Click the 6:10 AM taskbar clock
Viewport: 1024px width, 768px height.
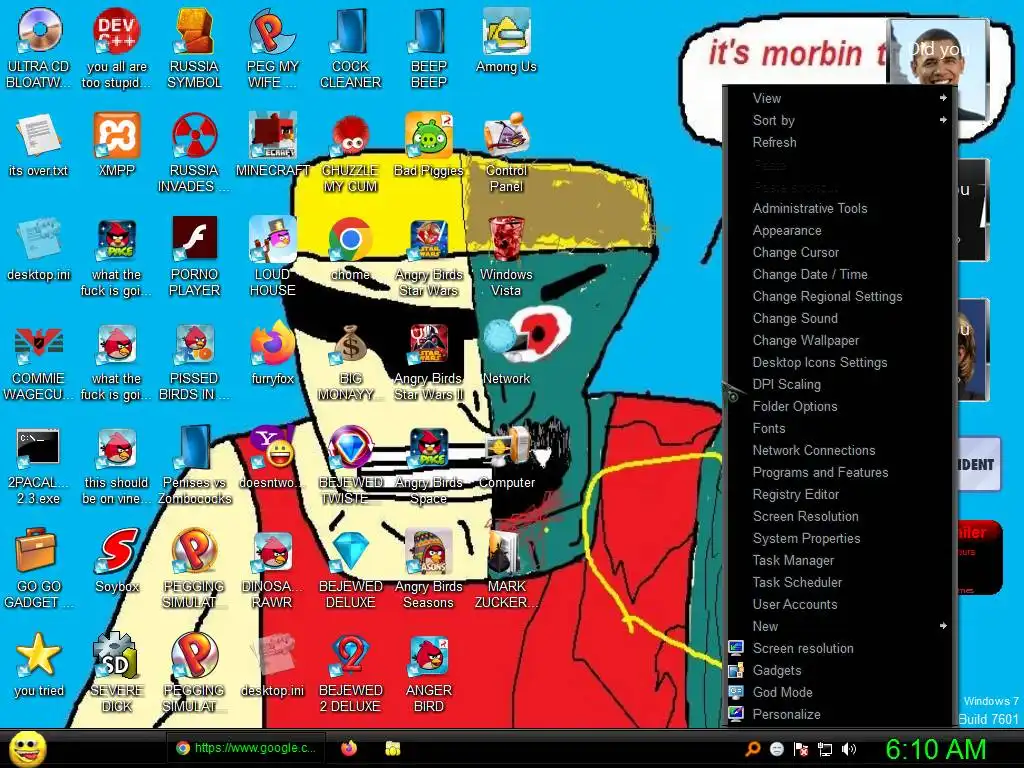click(x=936, y=749)
